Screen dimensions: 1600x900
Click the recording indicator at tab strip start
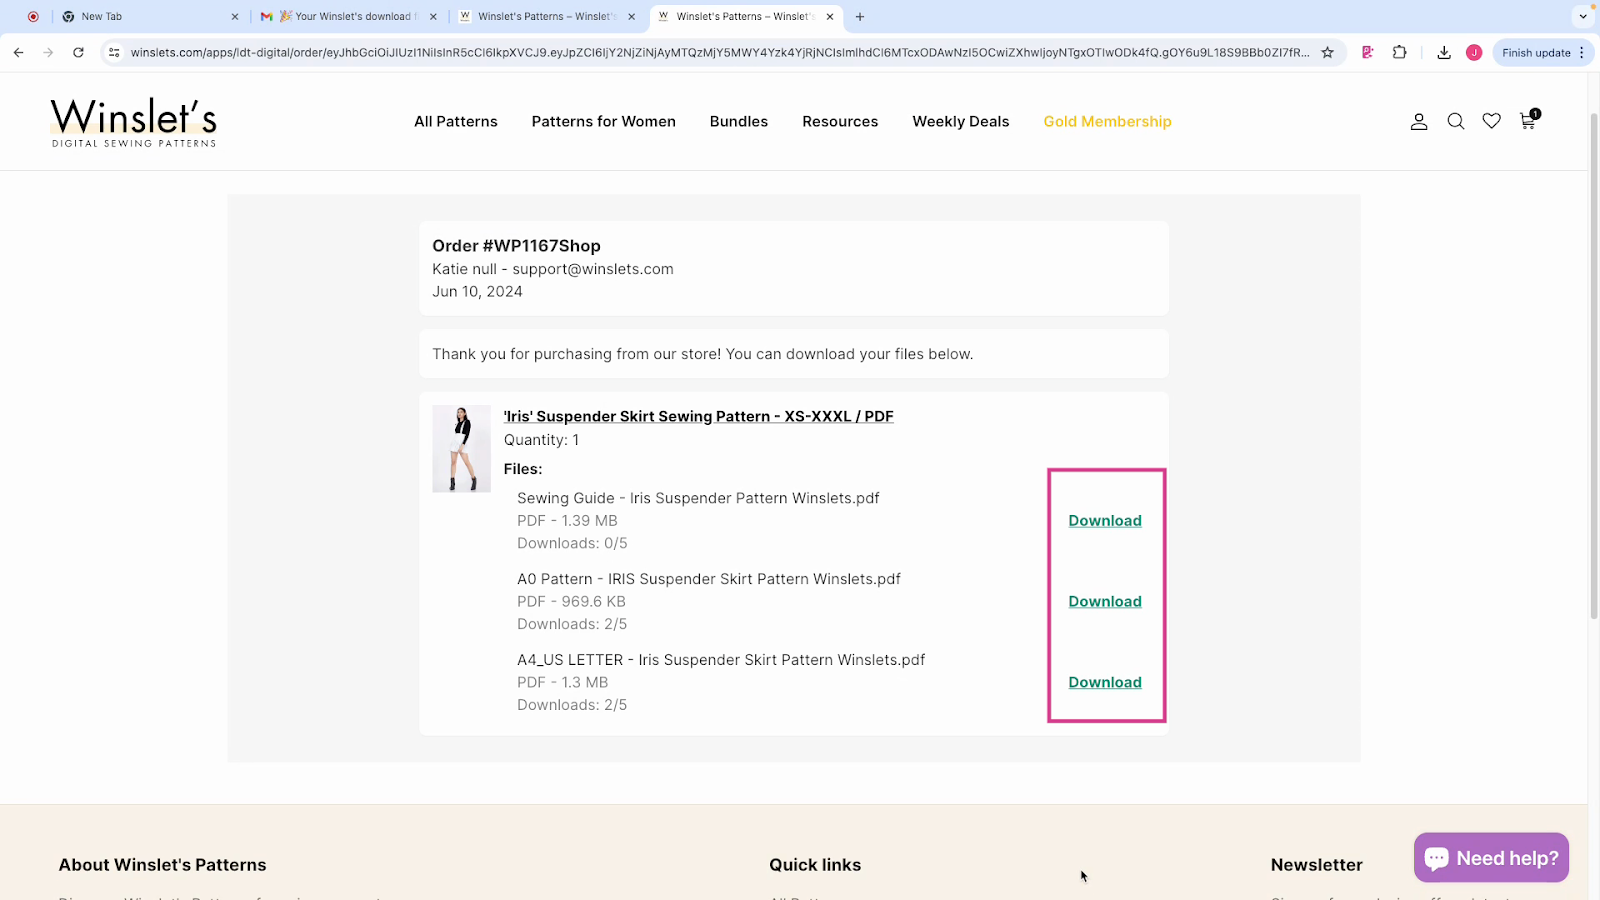tap(33, 17)
